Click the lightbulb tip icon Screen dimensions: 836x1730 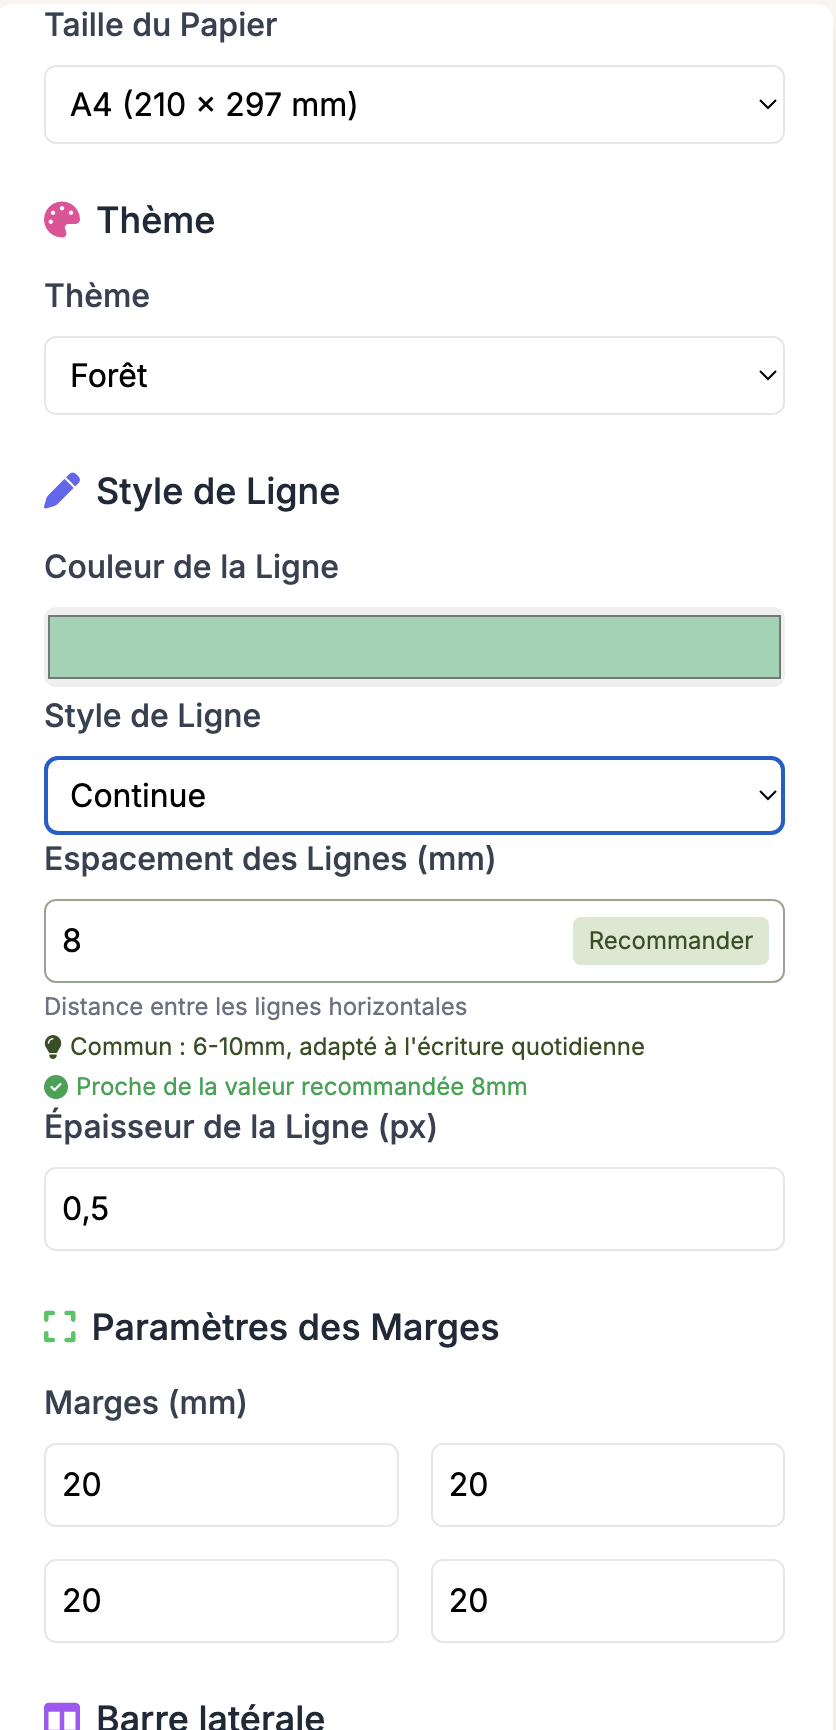(x=54, y=1047)
